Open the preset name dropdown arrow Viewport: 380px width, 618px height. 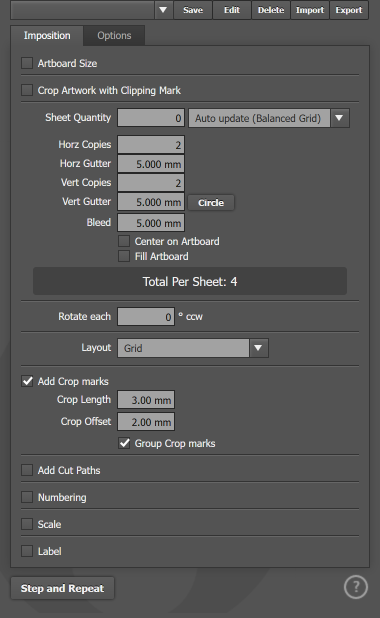pos(163,10)
